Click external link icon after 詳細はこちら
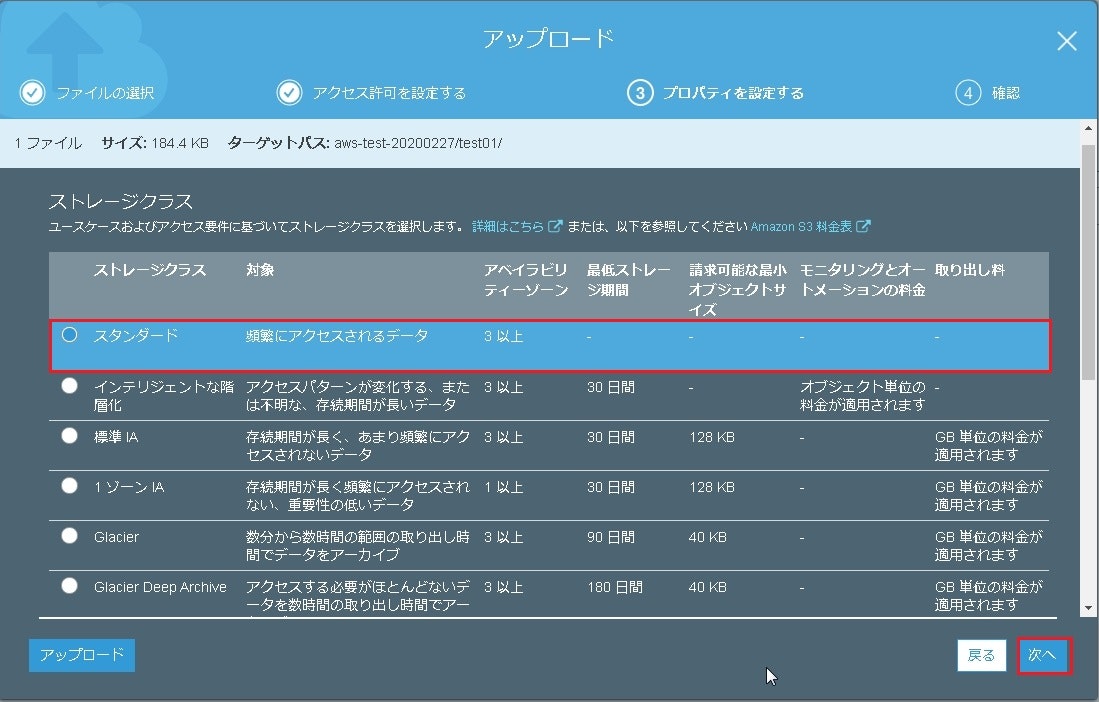1099x702 pixels. (x=555, y=226)
